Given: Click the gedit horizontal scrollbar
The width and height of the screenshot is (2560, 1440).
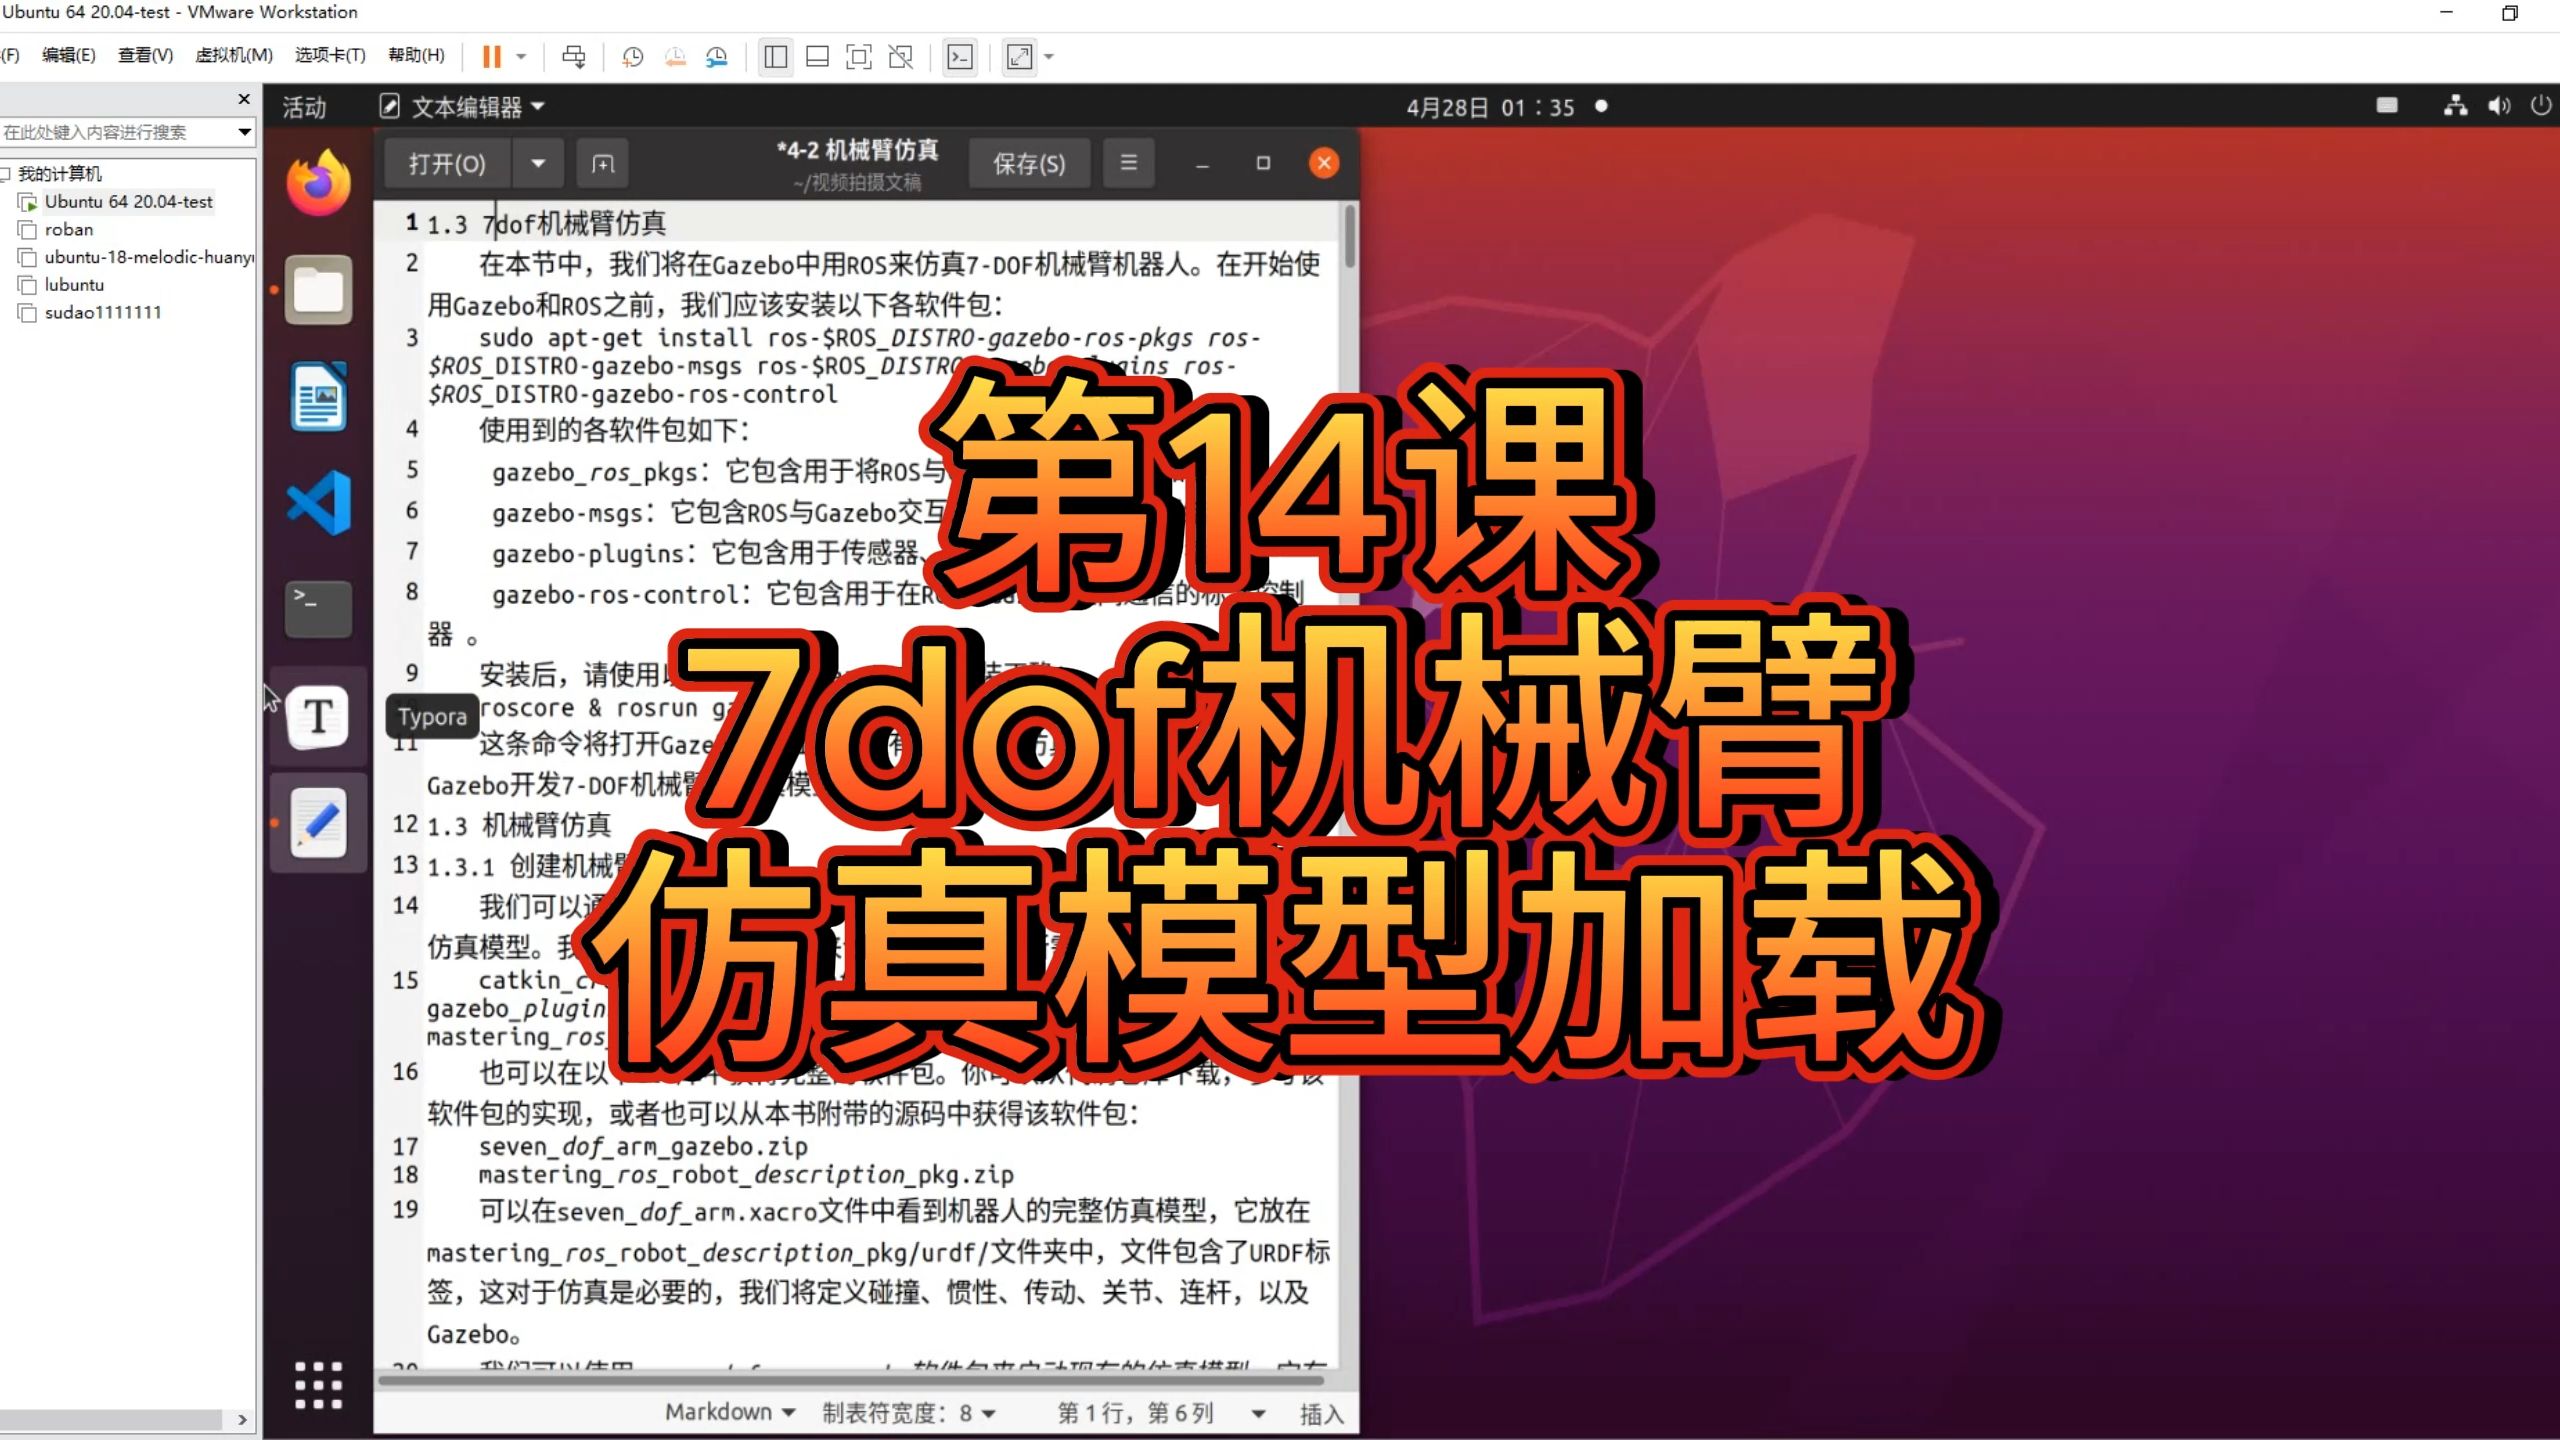Looking at the screenshot, I should tap(852, 1381).
